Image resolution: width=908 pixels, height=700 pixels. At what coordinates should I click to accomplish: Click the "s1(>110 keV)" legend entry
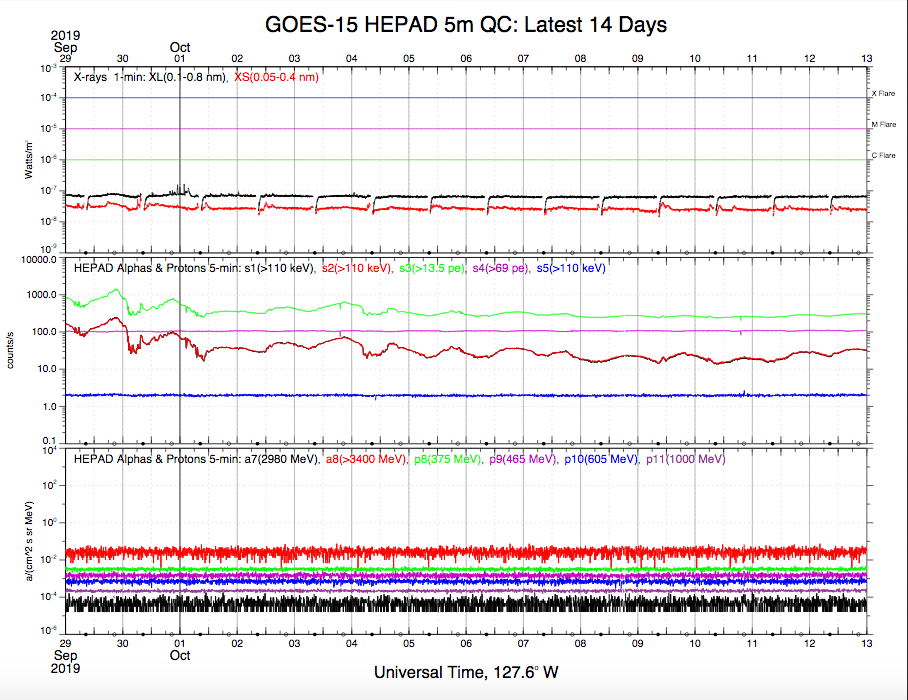point(279,268)
